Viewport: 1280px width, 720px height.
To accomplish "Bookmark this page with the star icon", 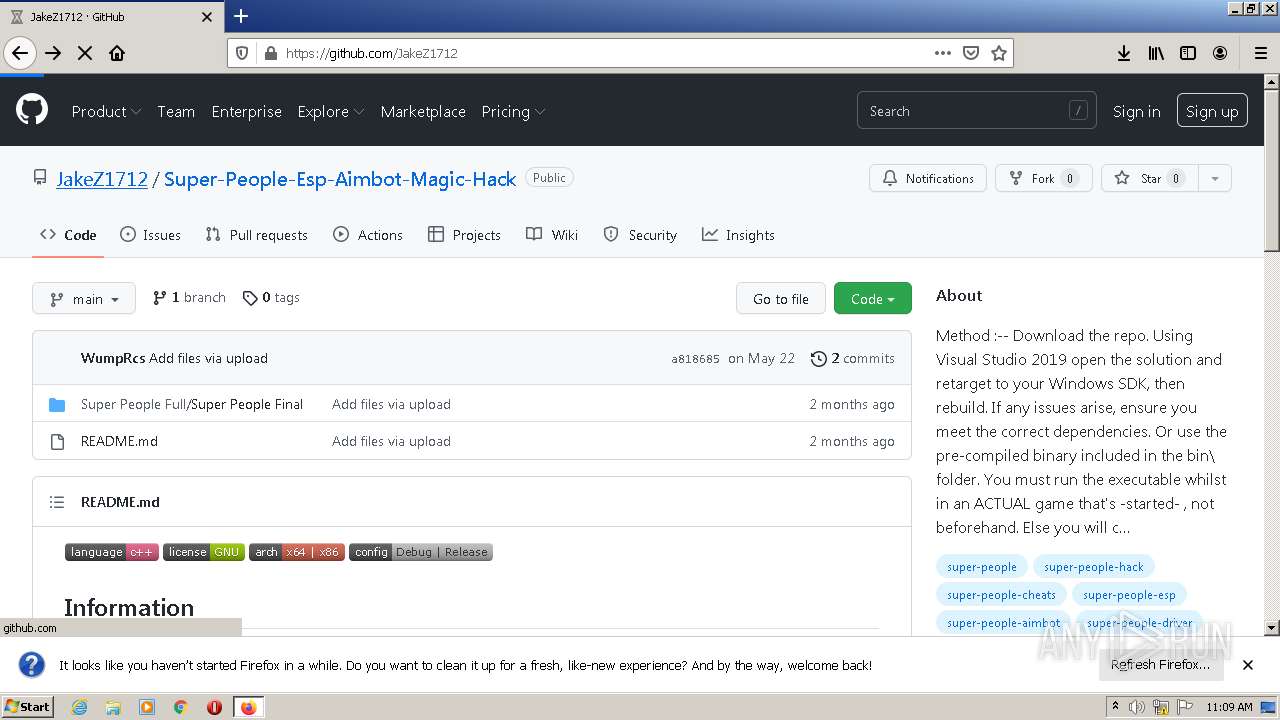I will click(x=998, y=53).
